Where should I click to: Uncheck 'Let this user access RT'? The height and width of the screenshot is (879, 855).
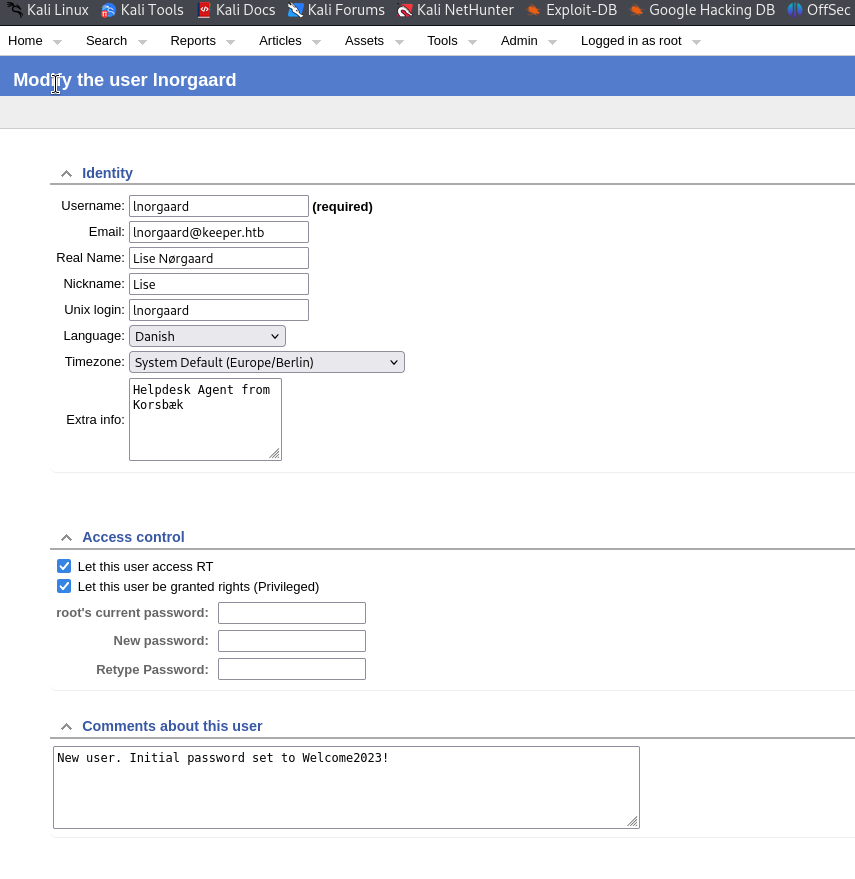65,566
